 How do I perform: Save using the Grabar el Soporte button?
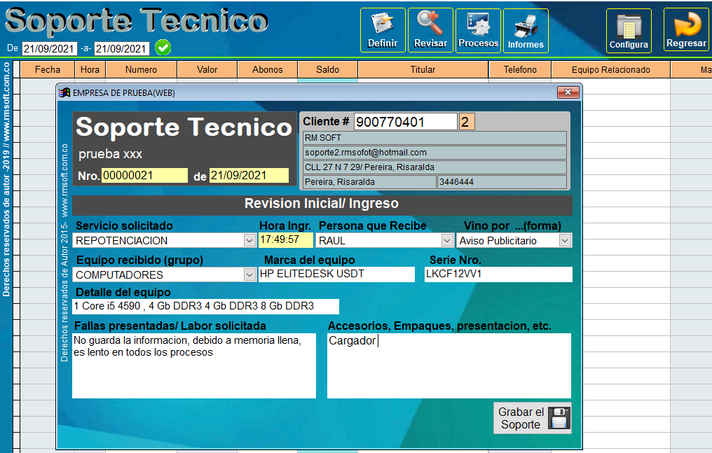534,418
